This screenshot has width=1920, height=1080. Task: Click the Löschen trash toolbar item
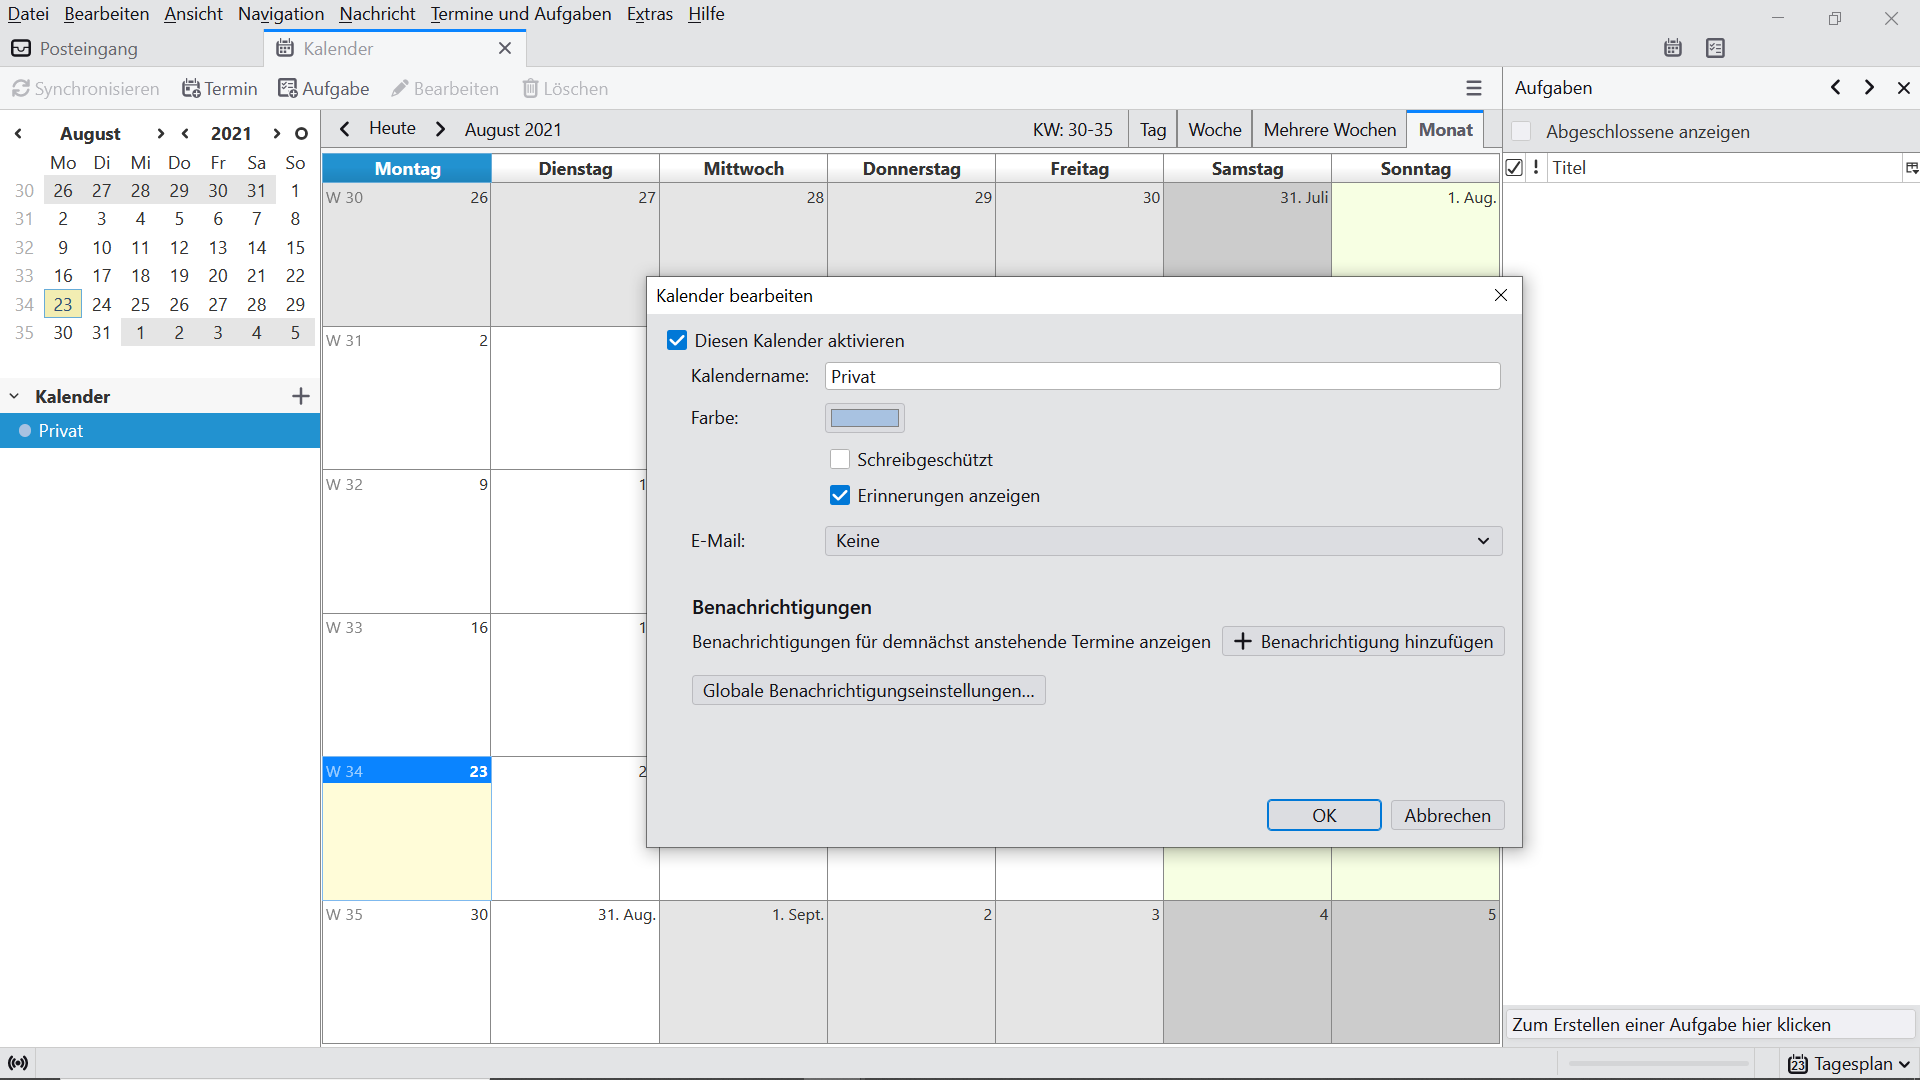pos(566,89)
